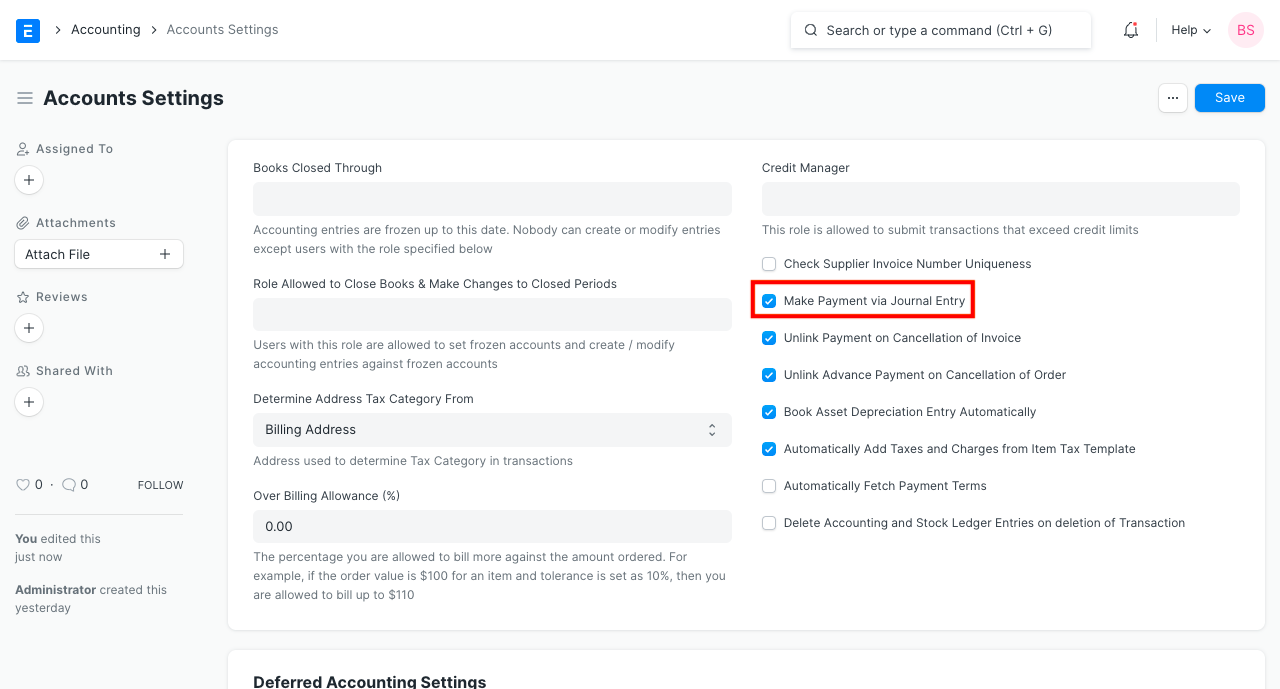Navigate to Accounting via the breadcrumb
1280x689 pixels.
point(106,29)
